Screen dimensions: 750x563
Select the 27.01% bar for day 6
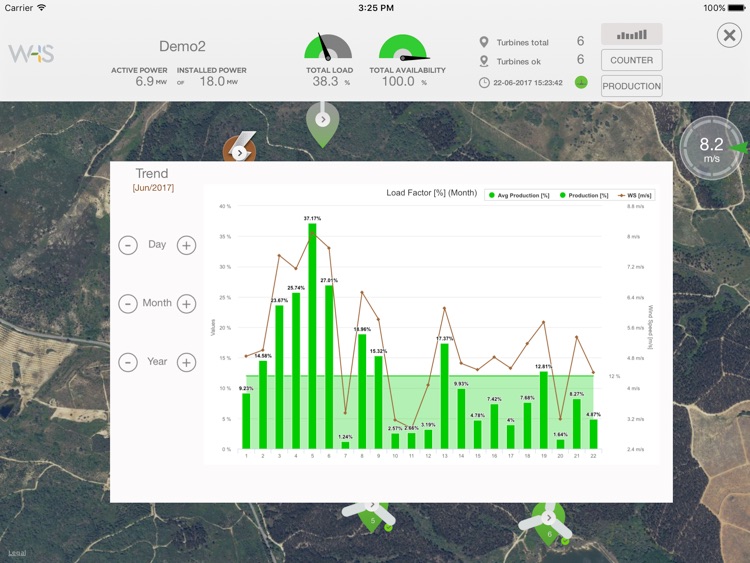click(x=329, y=367)
